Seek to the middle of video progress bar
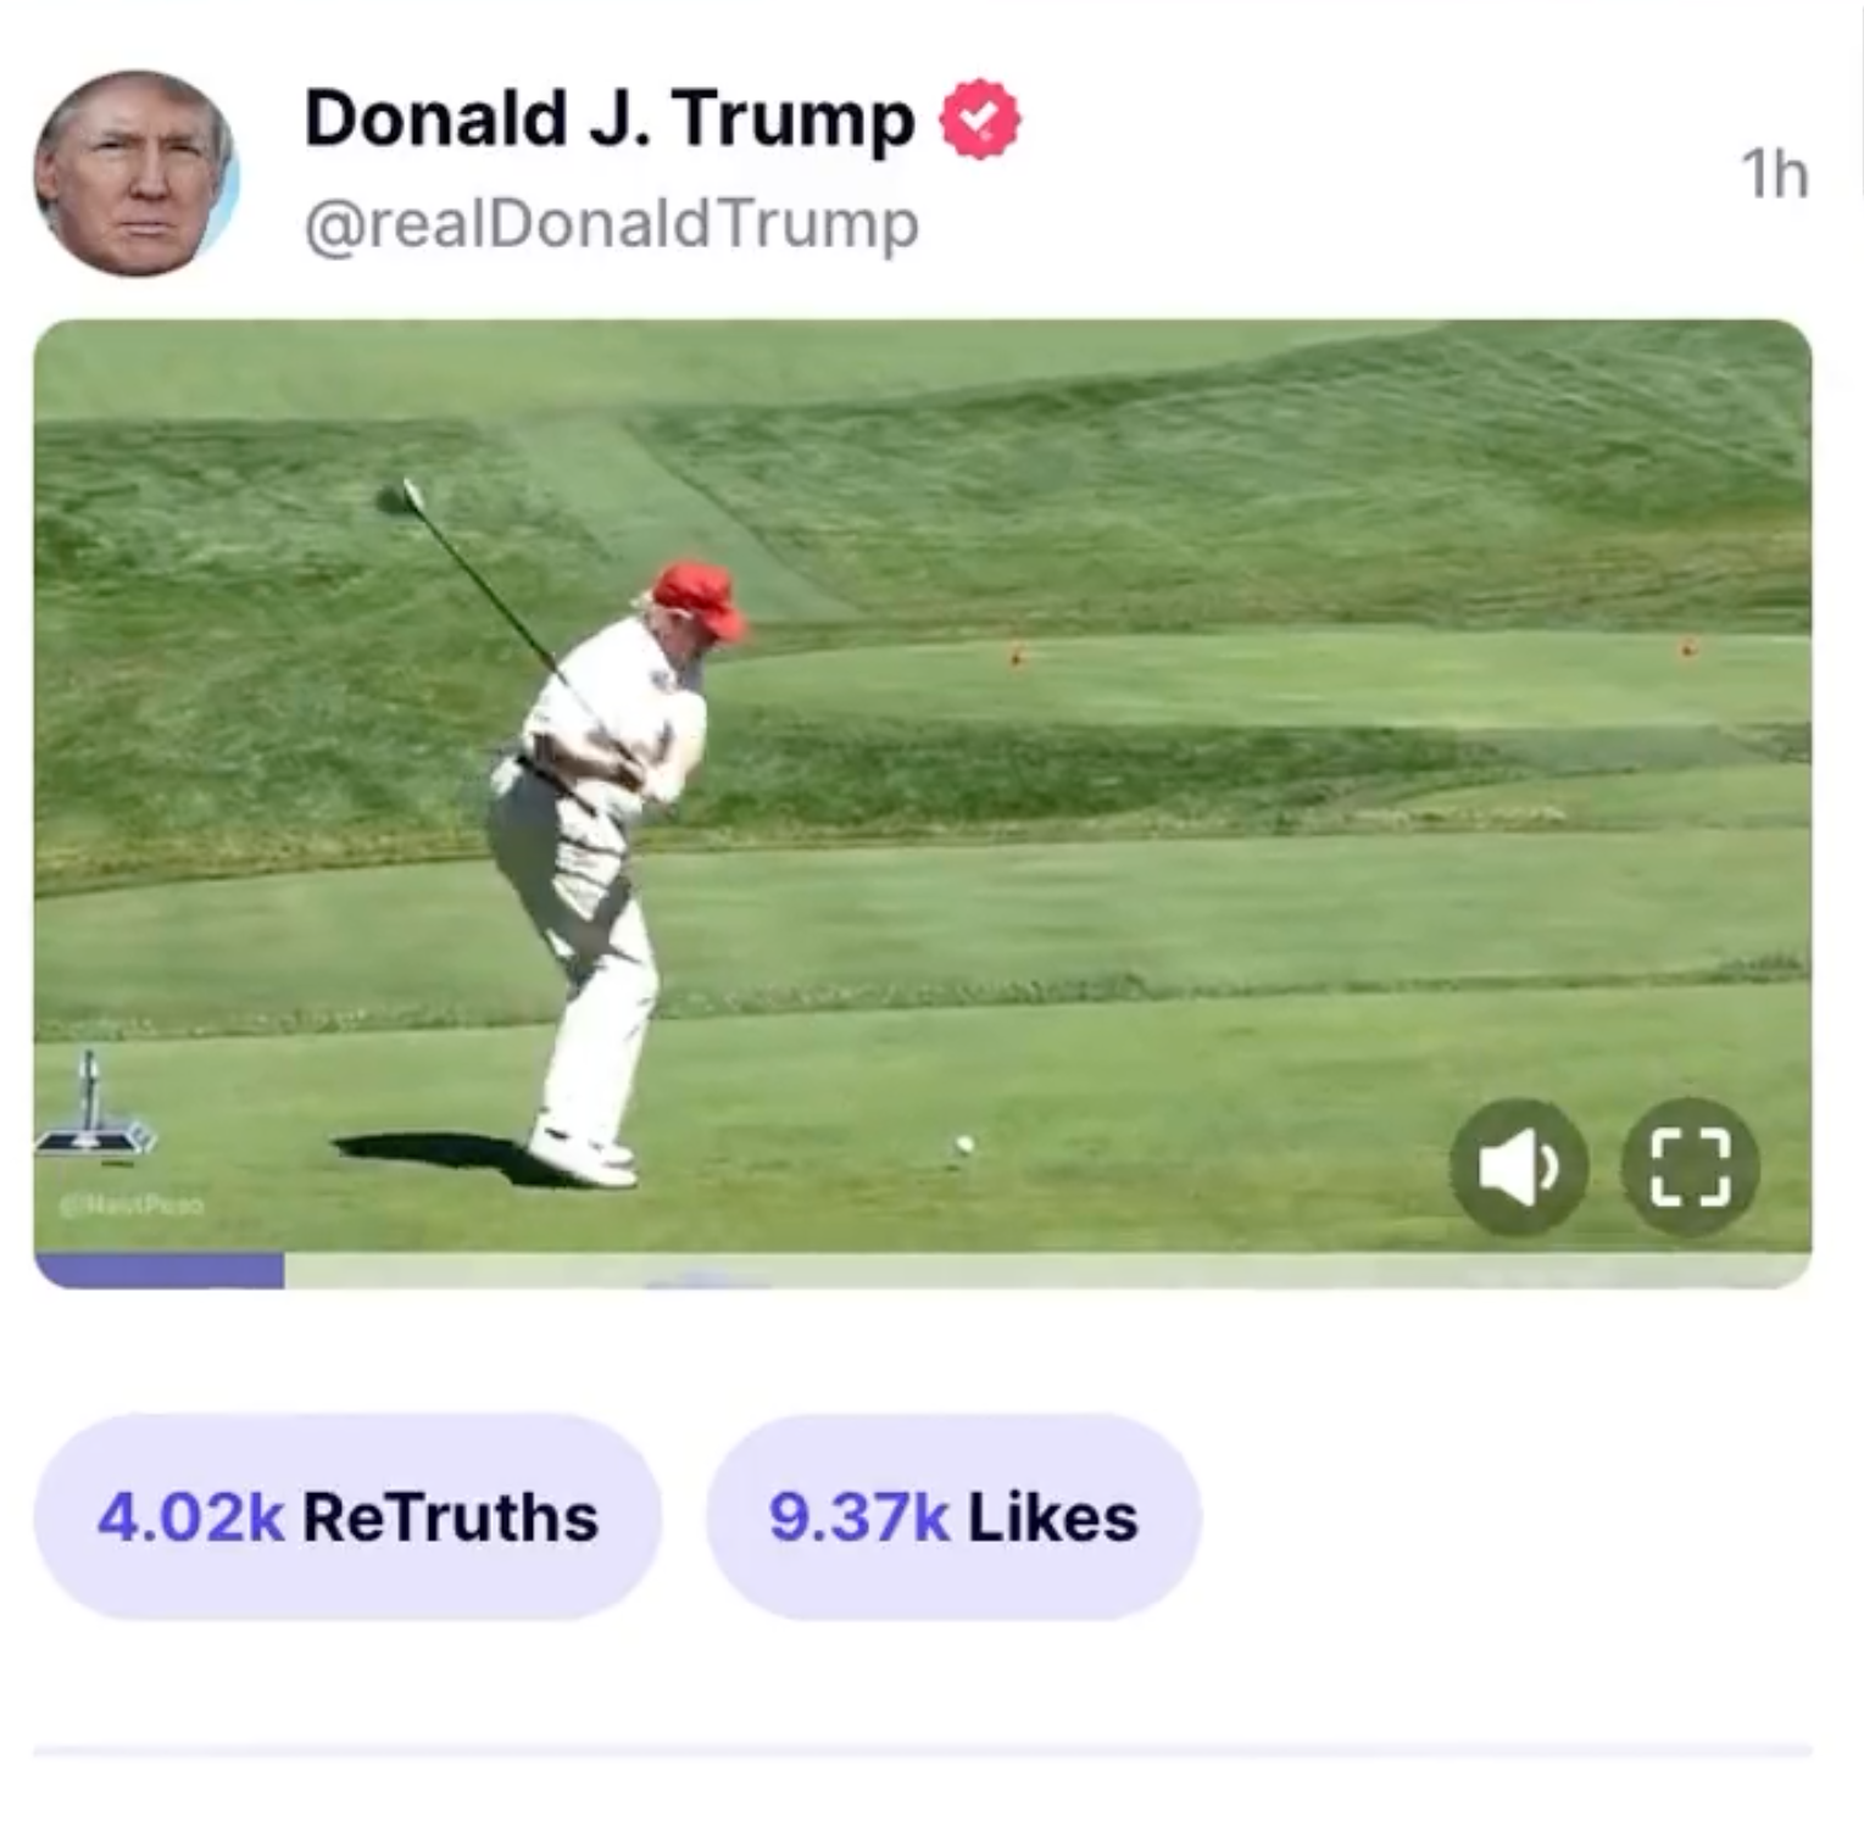 click(x=923, y=1271)
